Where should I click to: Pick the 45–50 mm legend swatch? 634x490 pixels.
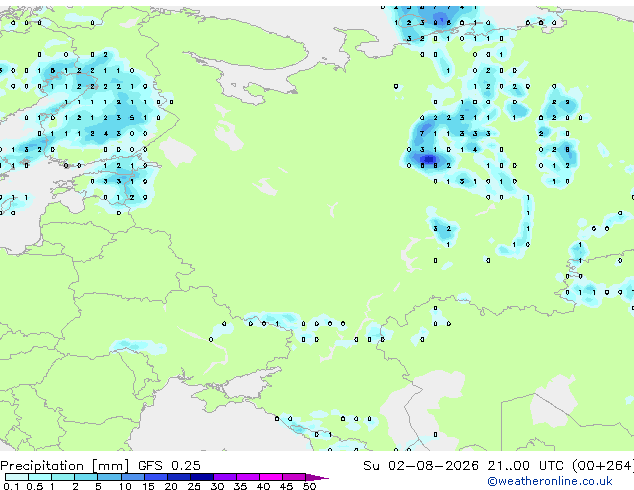[x=294, y=477]
